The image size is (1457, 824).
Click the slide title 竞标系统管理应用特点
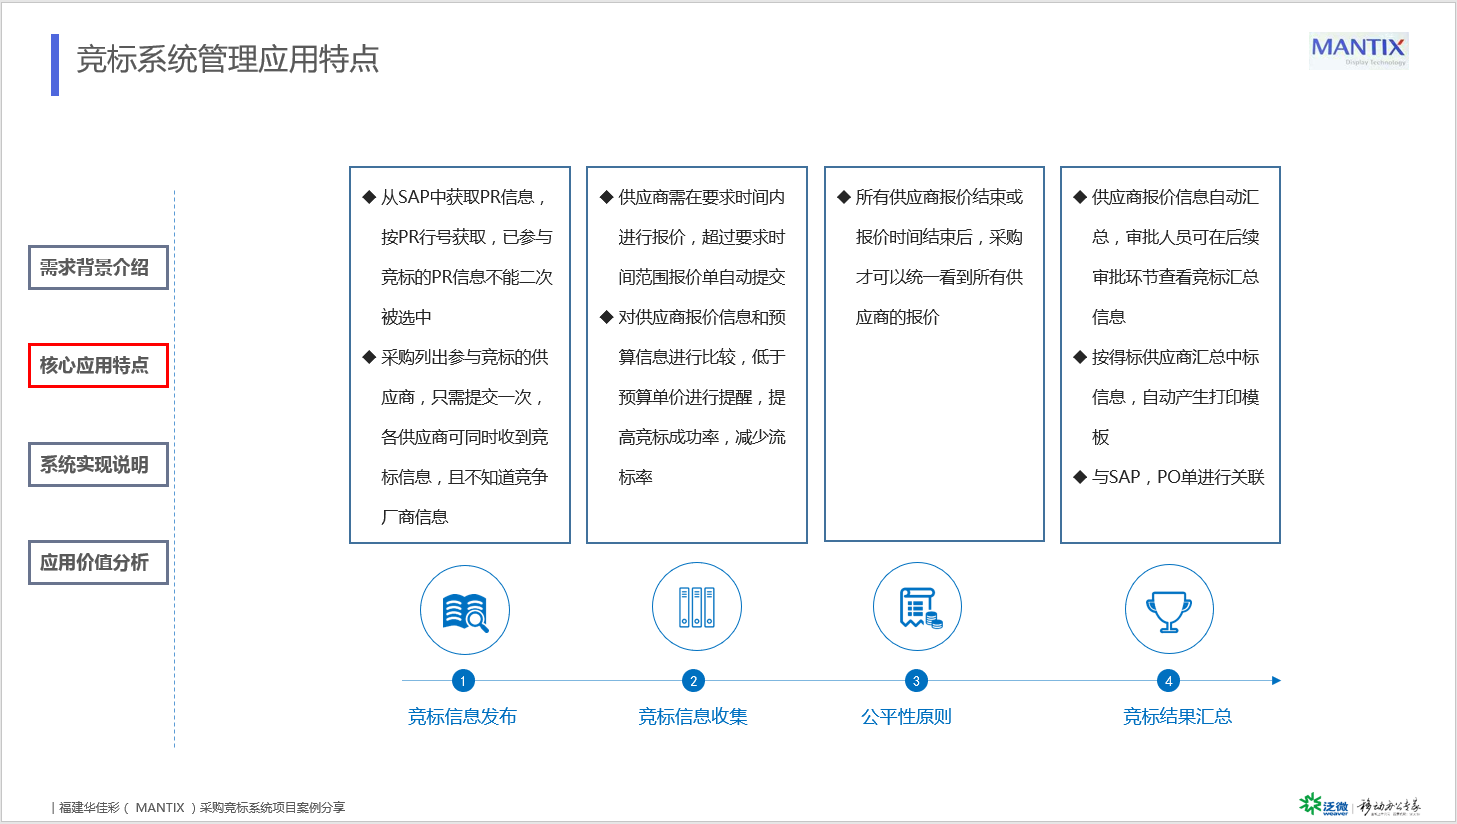coord(228,60)
